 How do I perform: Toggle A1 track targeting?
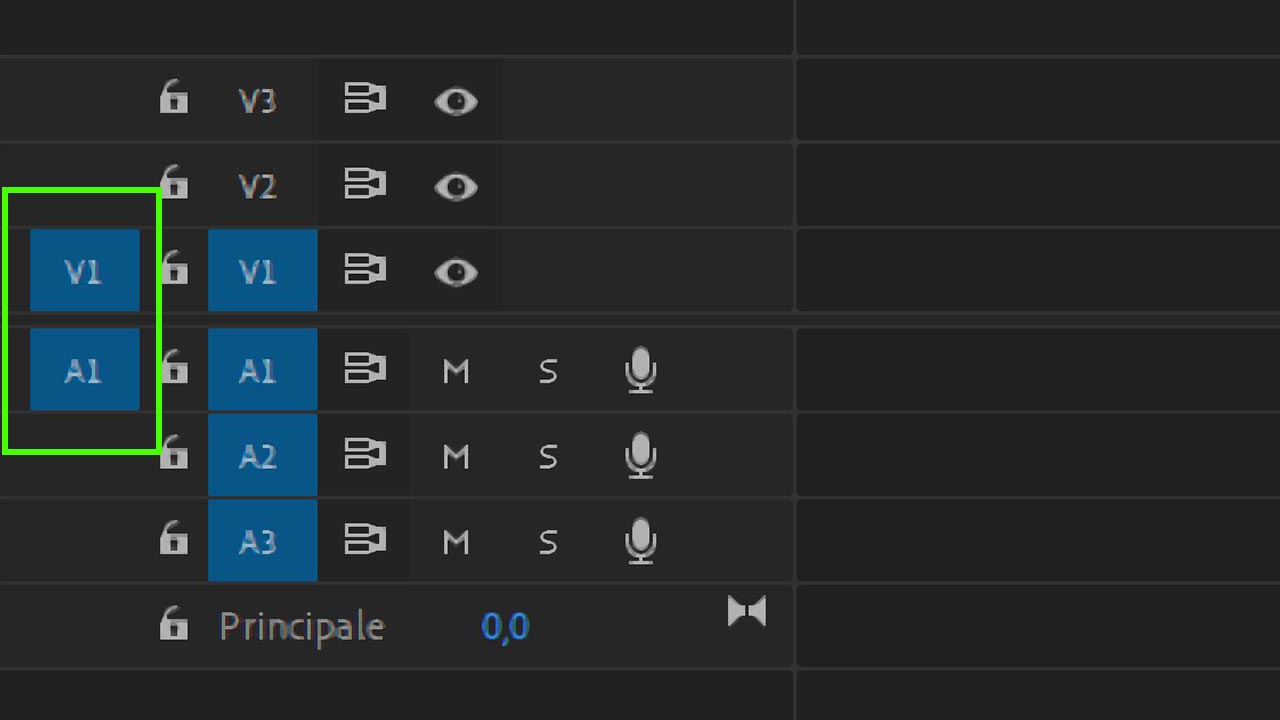coord(262,370)
